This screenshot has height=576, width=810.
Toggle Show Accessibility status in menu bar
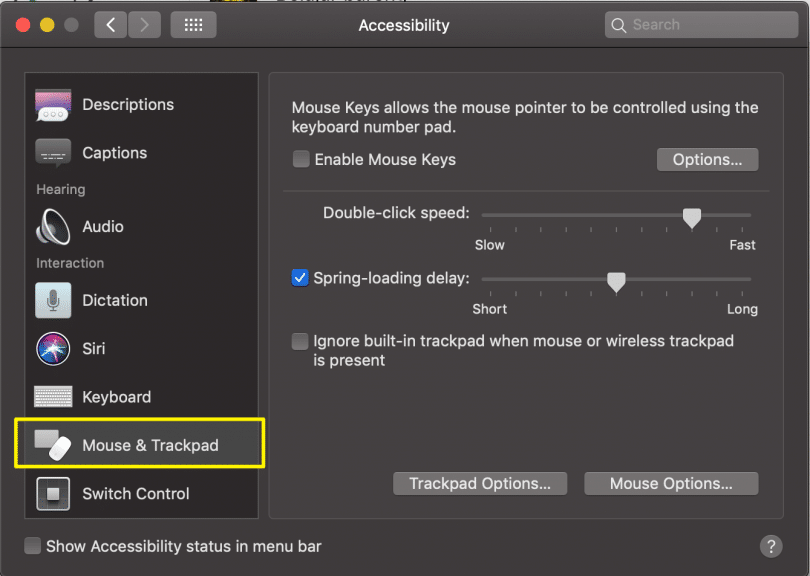pos(33,546)
